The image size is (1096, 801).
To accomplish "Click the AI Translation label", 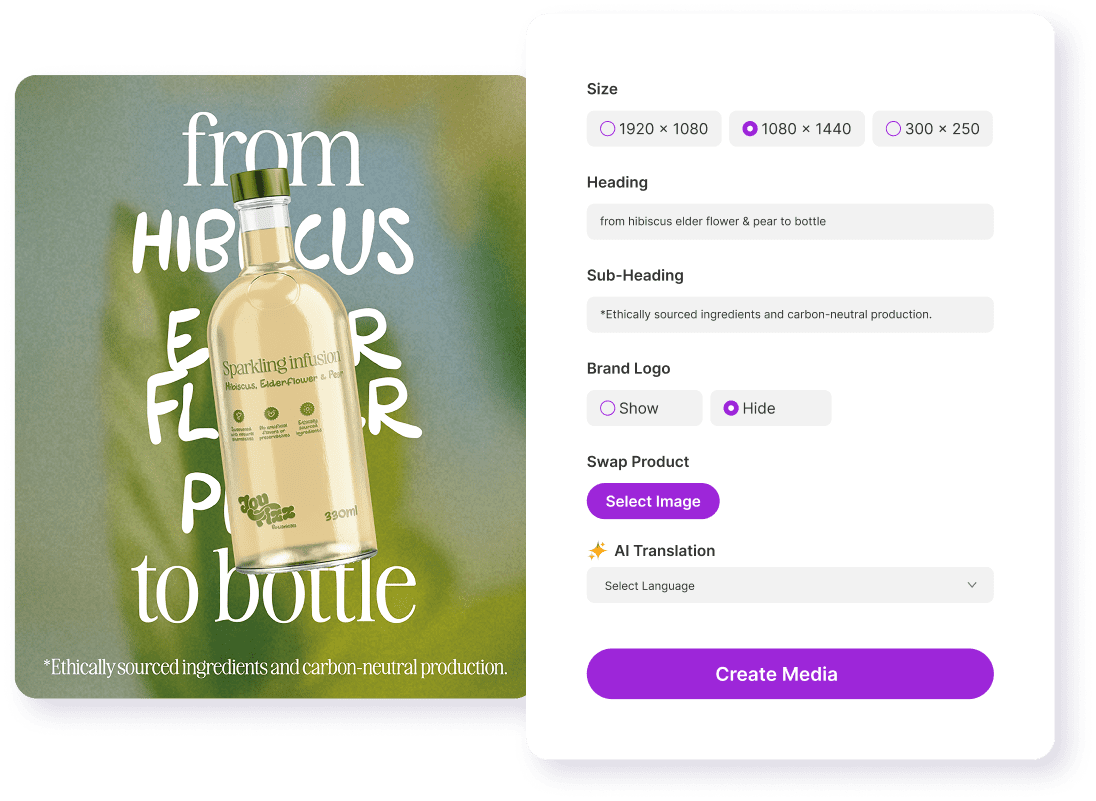I will point(664,551).
